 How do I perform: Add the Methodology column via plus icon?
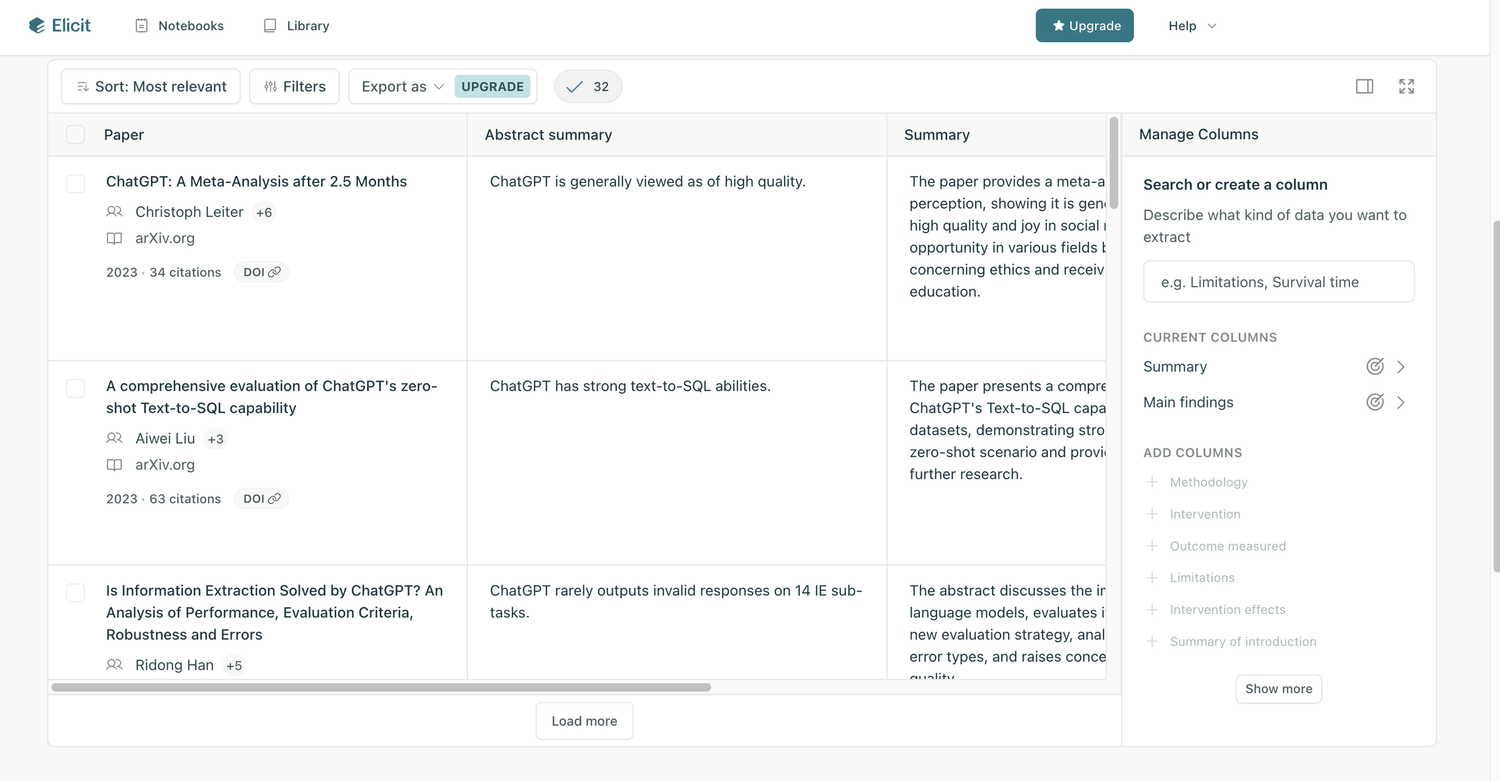point(1152,482)
